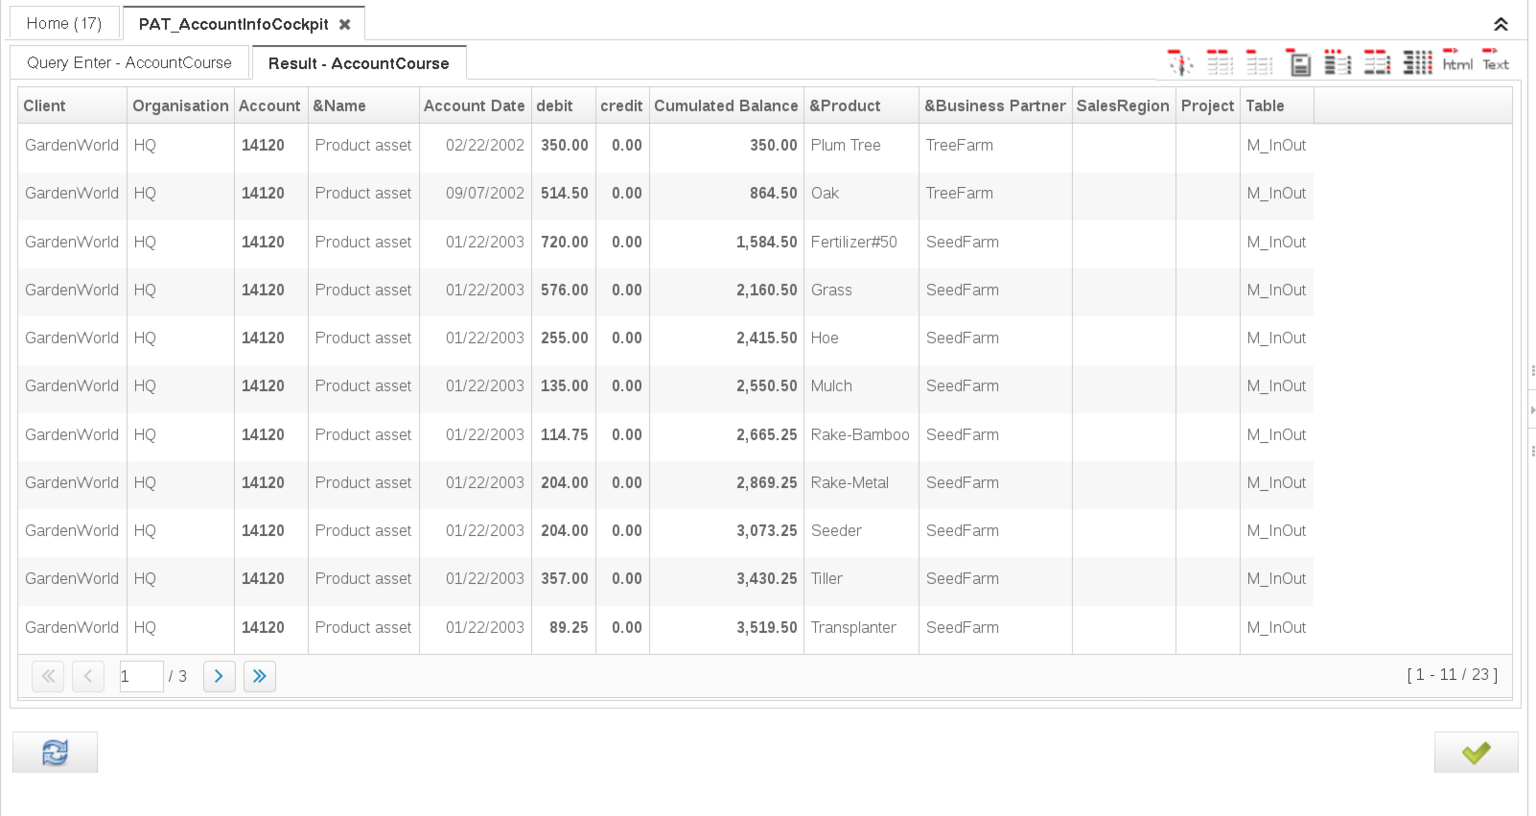Screen dimensions: 1536x816
Task: Click the html export icon
Action: click(x=1457, y=62)
